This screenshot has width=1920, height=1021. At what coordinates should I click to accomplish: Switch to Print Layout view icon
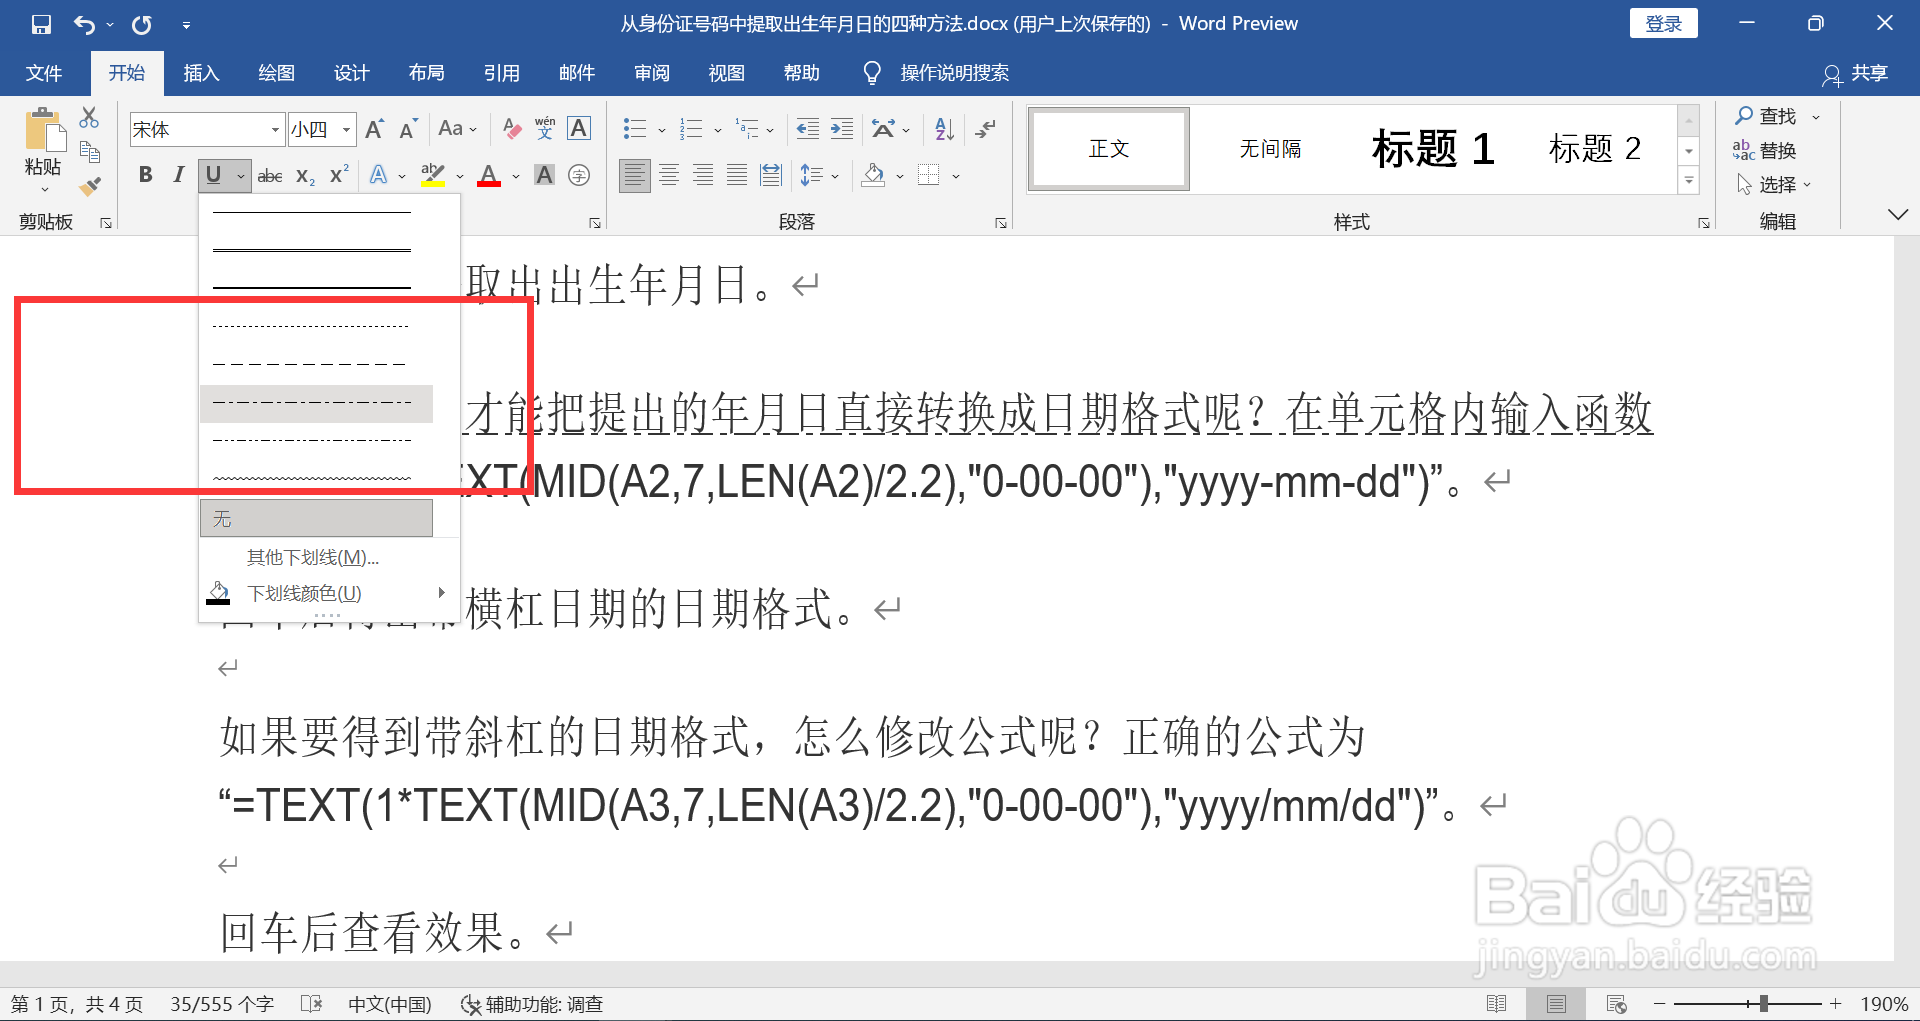pos(1556,1004)
